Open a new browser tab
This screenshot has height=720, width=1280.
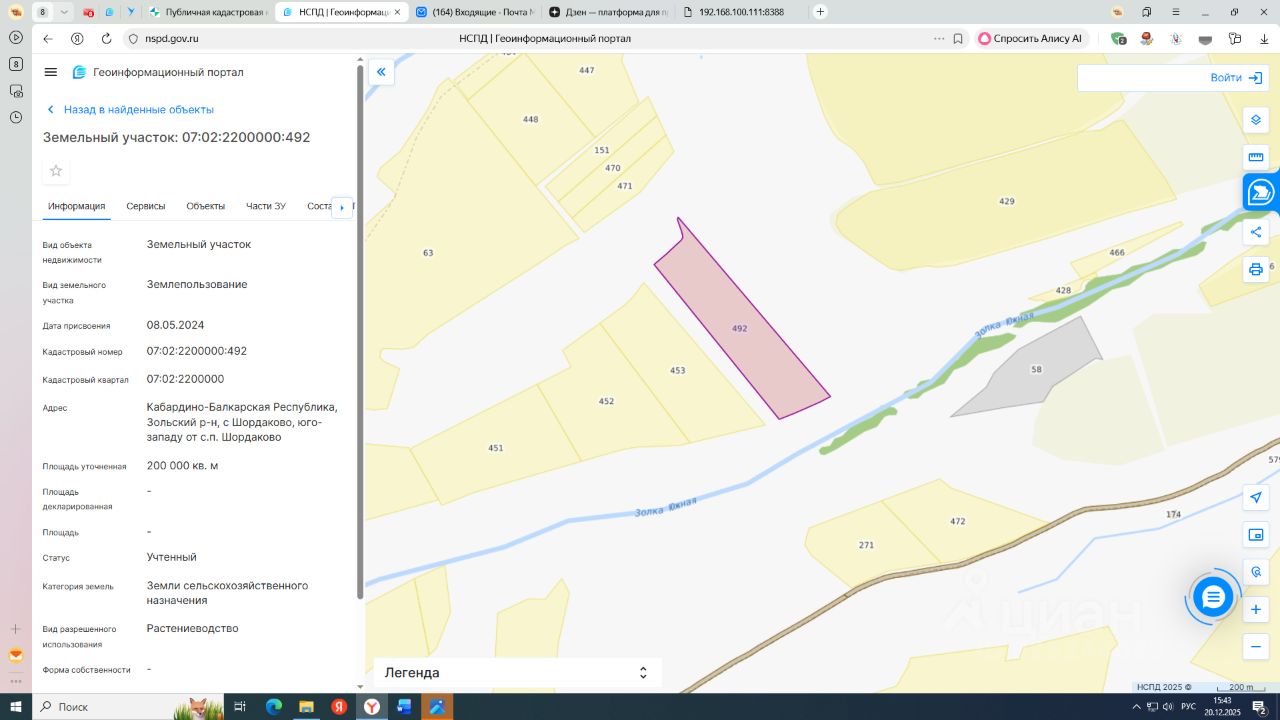point(821,12)
